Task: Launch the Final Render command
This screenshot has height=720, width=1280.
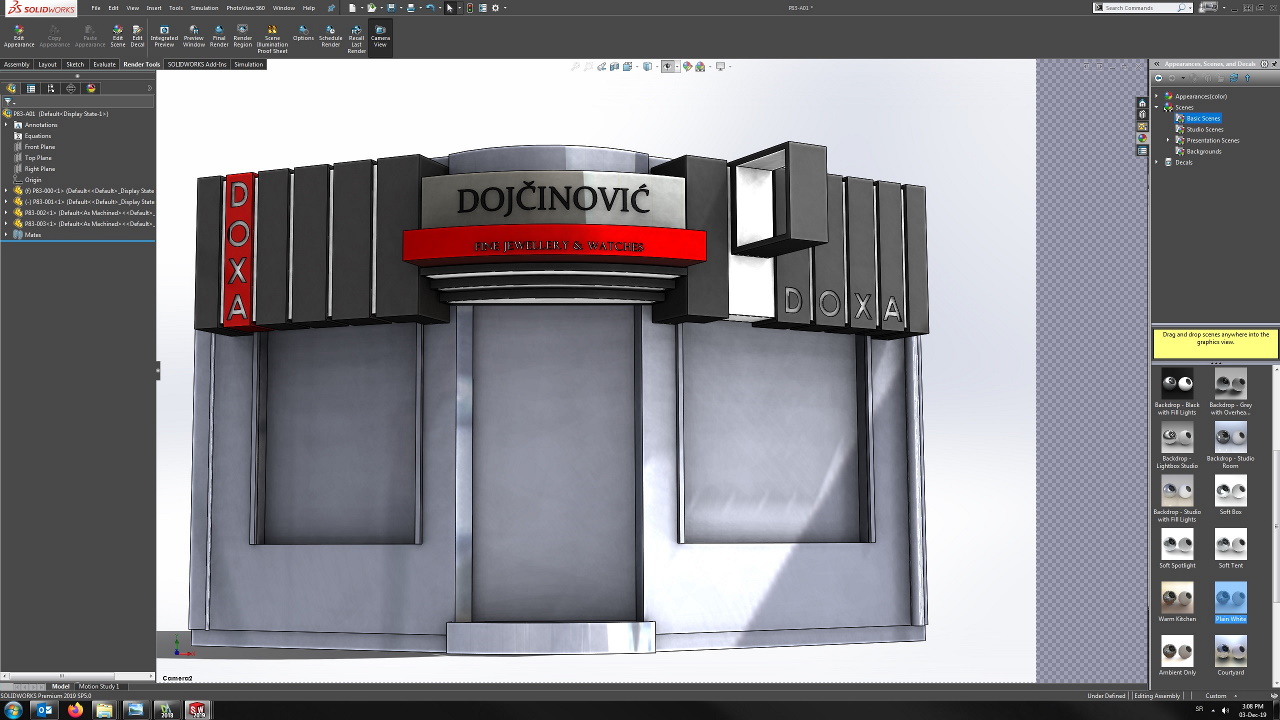Action: coord(219,36)
